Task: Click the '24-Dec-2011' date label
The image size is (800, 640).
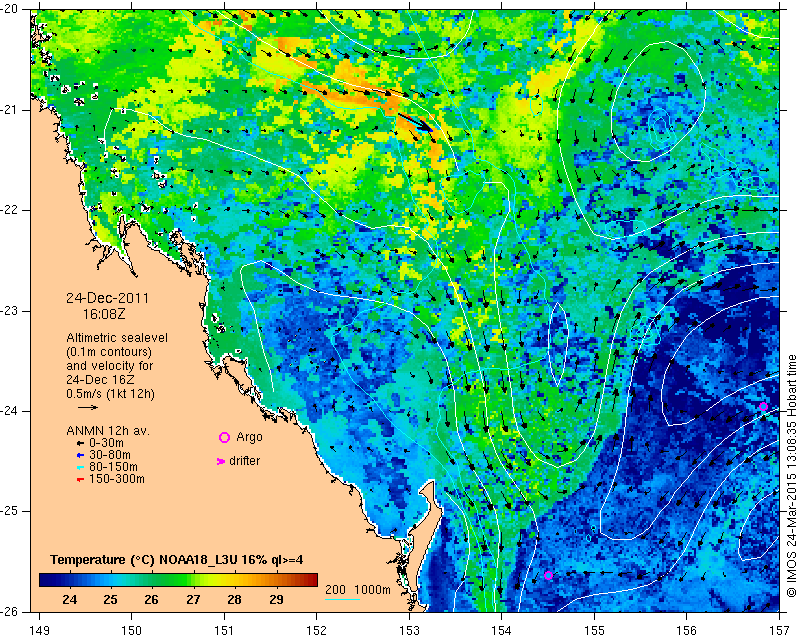Action: click(108, 298)
